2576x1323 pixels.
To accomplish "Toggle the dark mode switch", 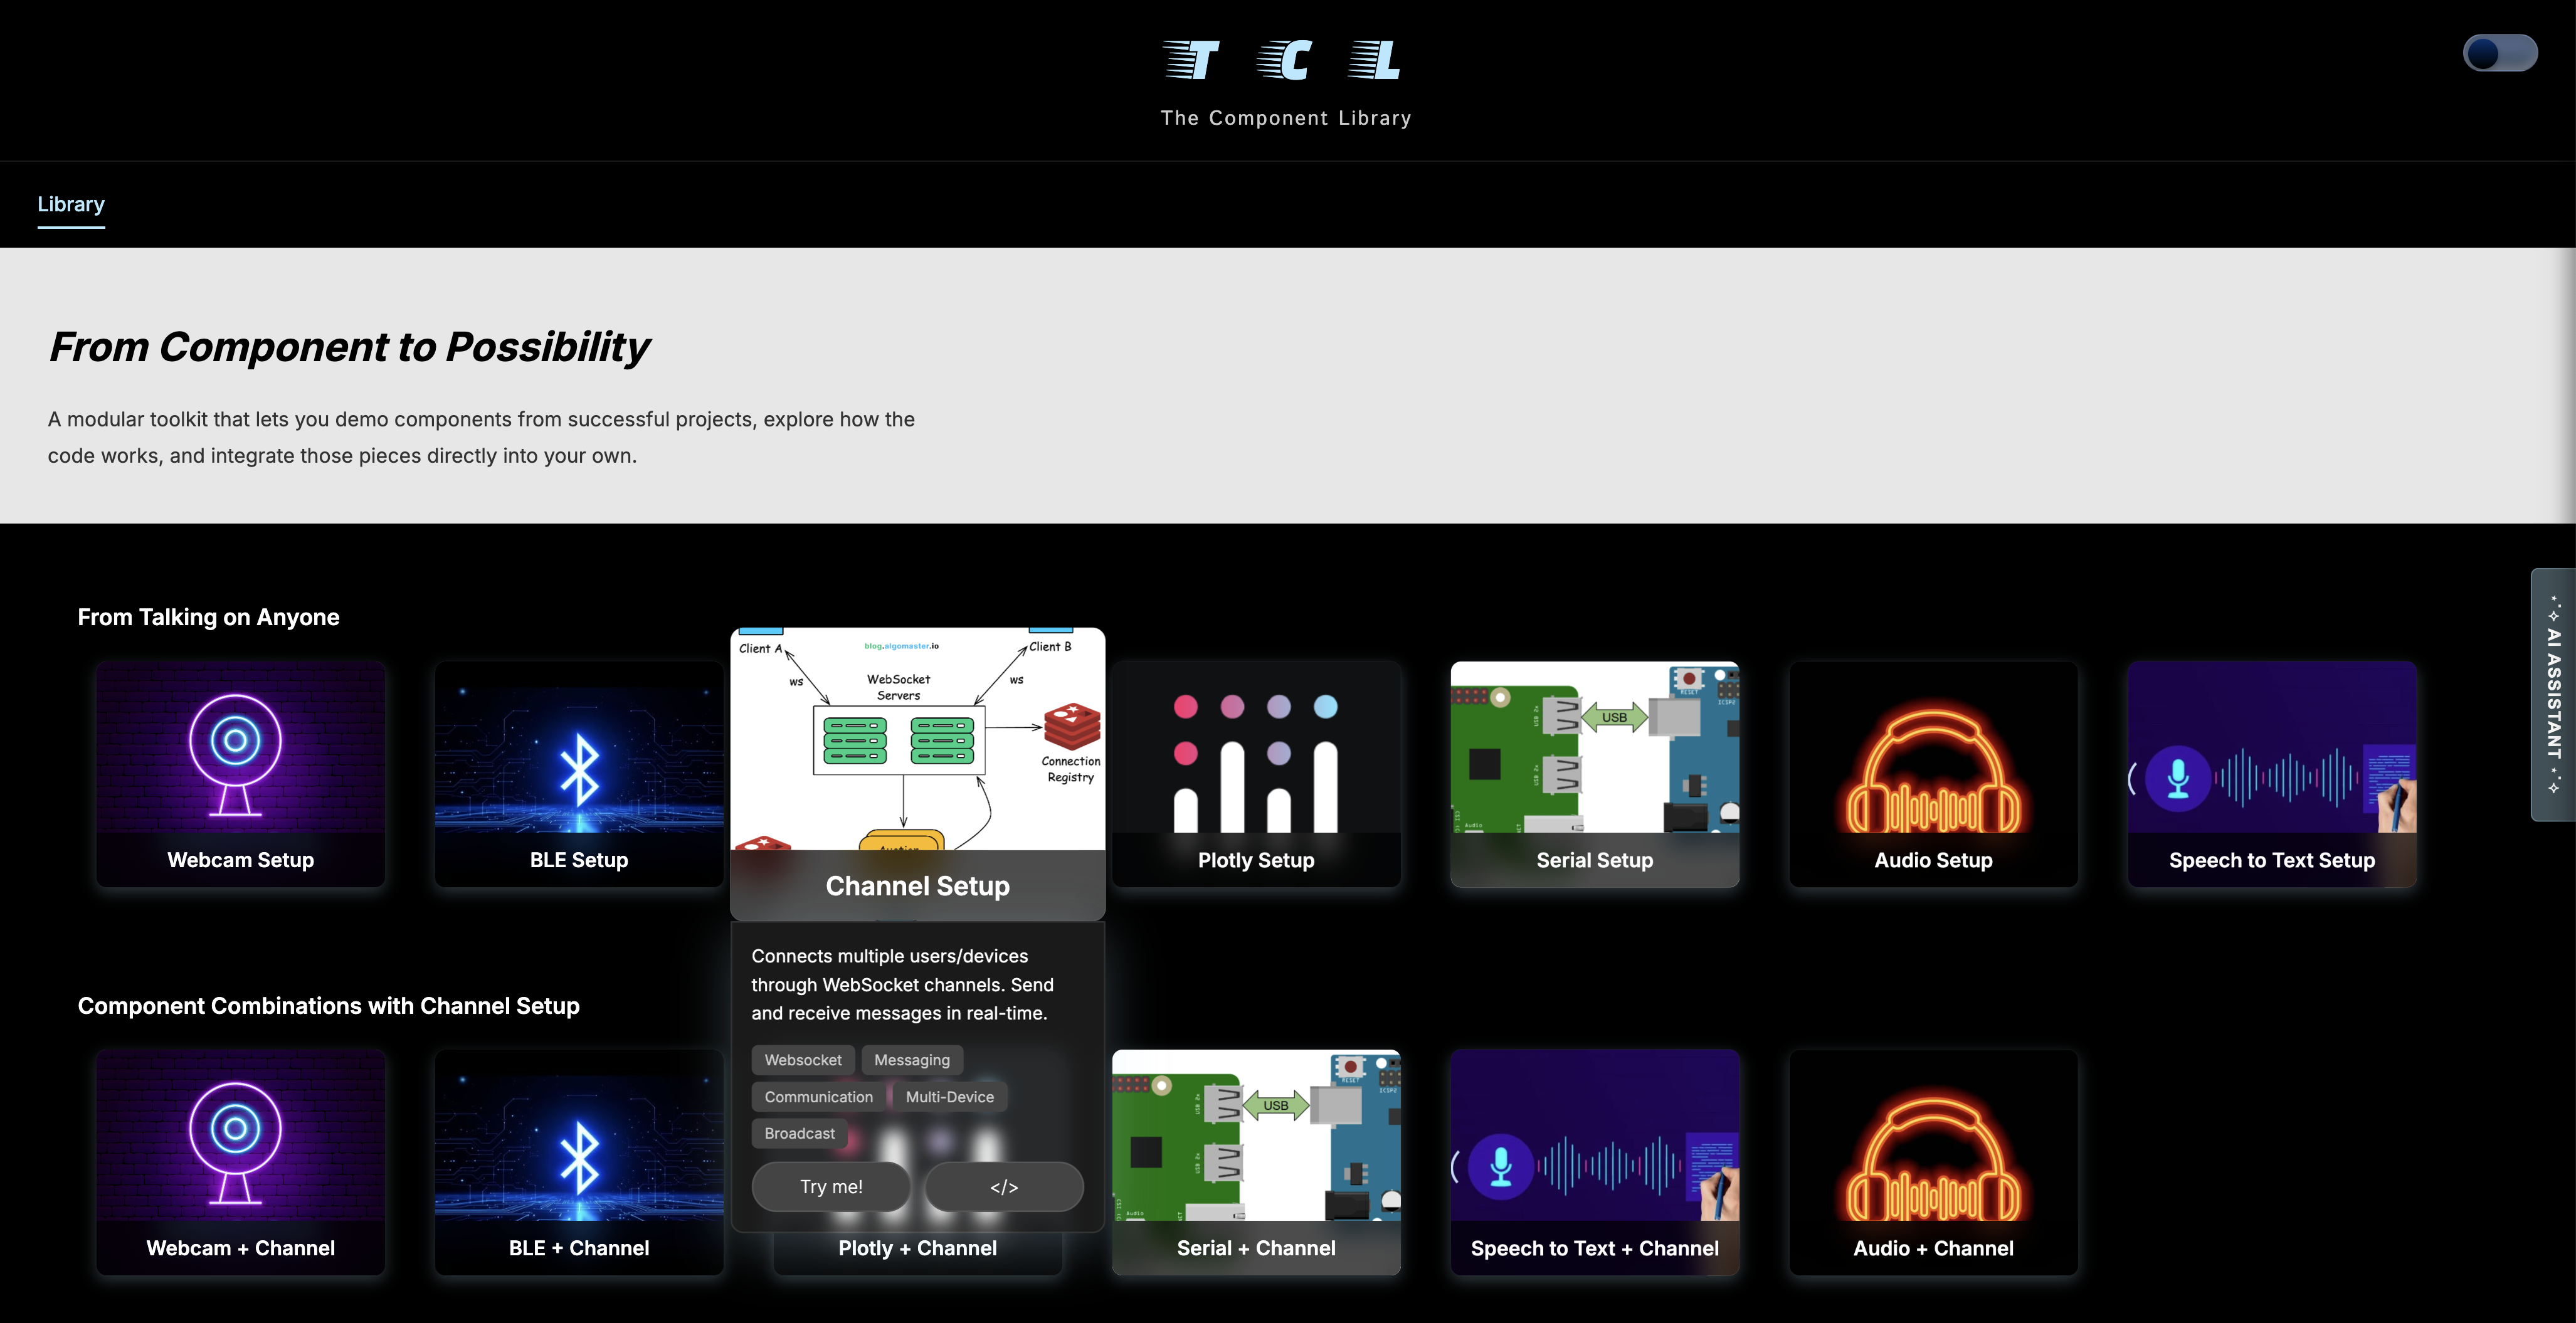I will [2499, 53].
